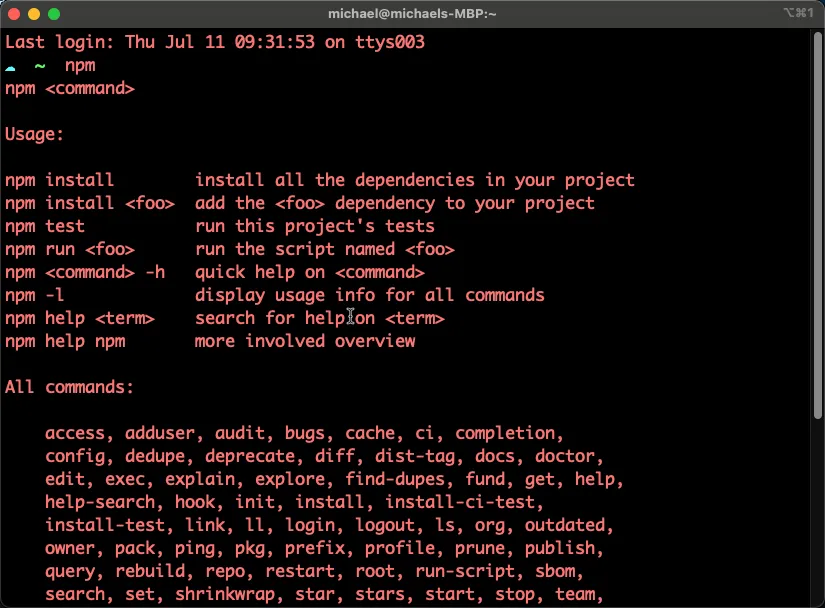Click the 'Usage:' heading text
This screenshot has height=608, width=825.
34,134
